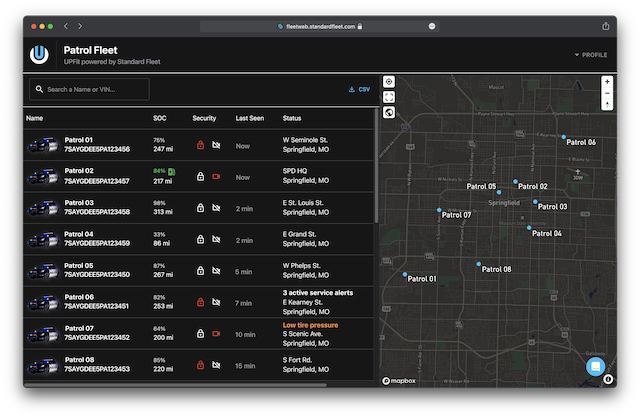The image size is (640, 417).
Task: Click the map attribution info icon
Action: coord(608,379)
